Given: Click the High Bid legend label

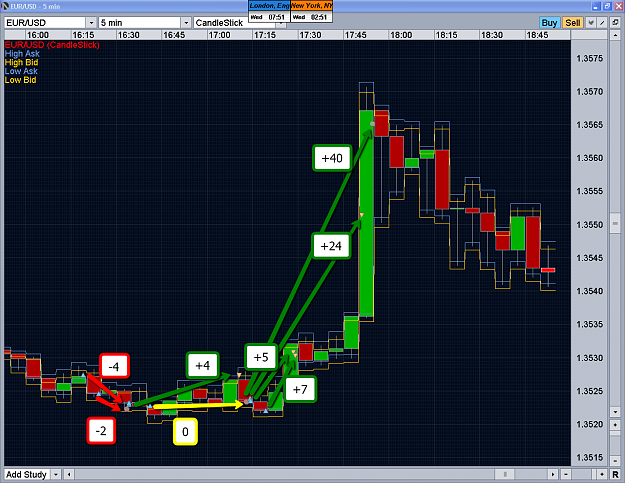Looking at the screenshot, I should click(x=22, y=63).
